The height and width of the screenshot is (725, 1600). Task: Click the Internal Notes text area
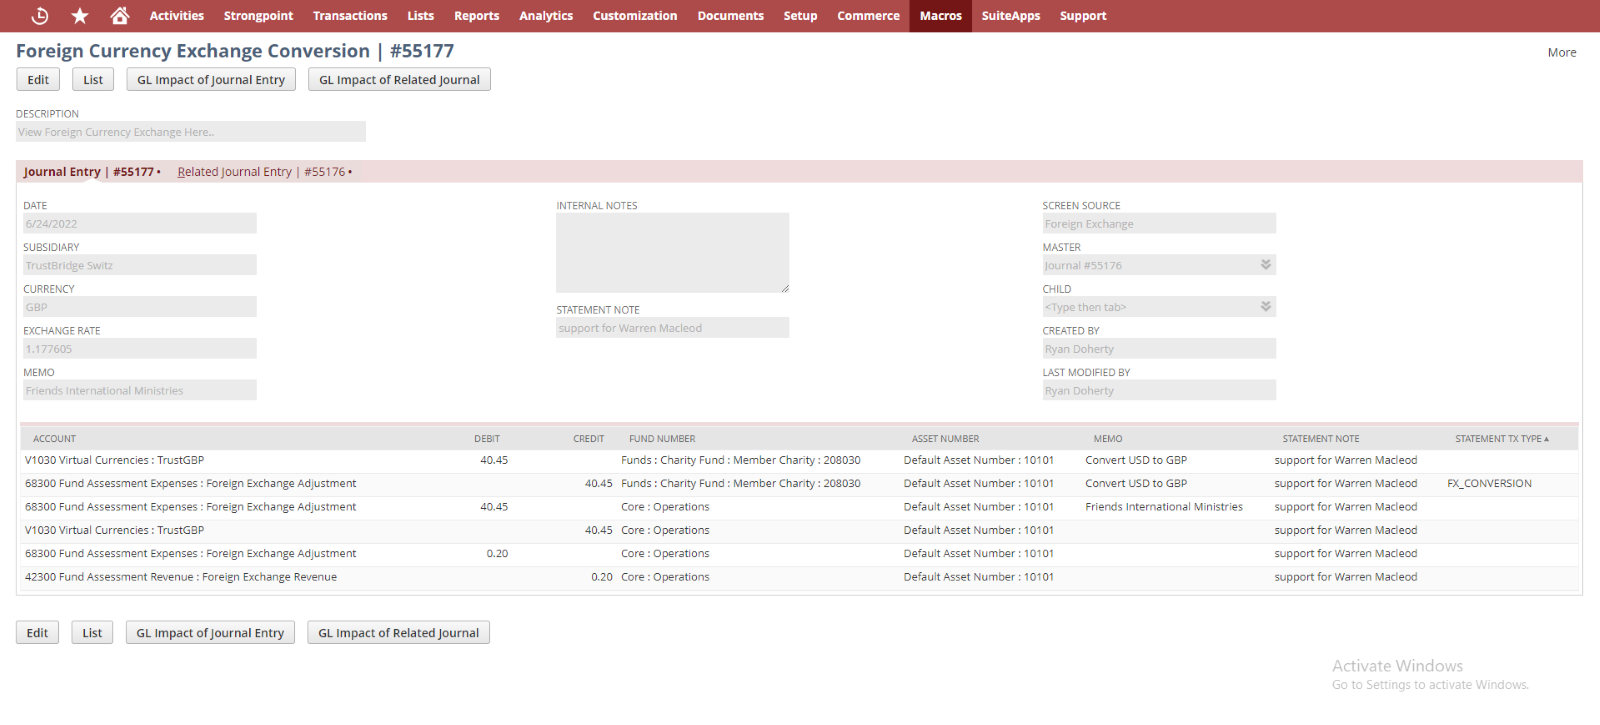pyautogui.click(x=672, y=252)
